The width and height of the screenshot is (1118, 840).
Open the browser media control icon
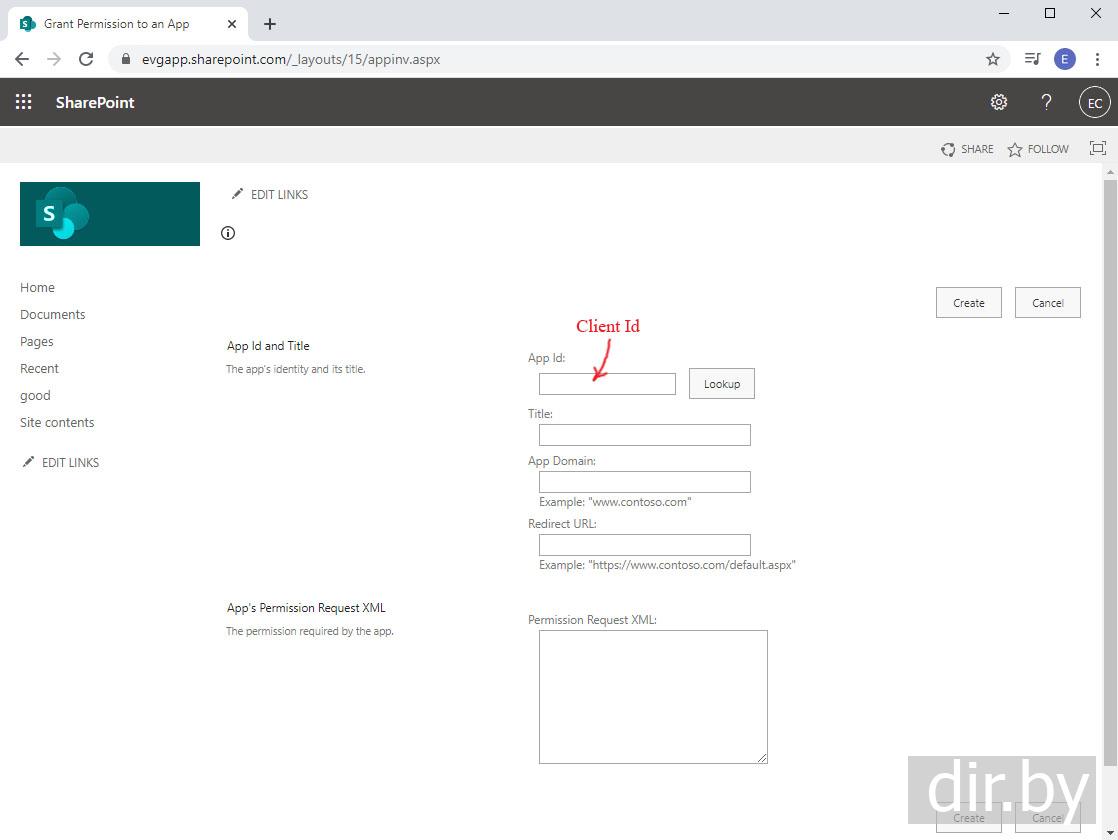coord(1032,59)
